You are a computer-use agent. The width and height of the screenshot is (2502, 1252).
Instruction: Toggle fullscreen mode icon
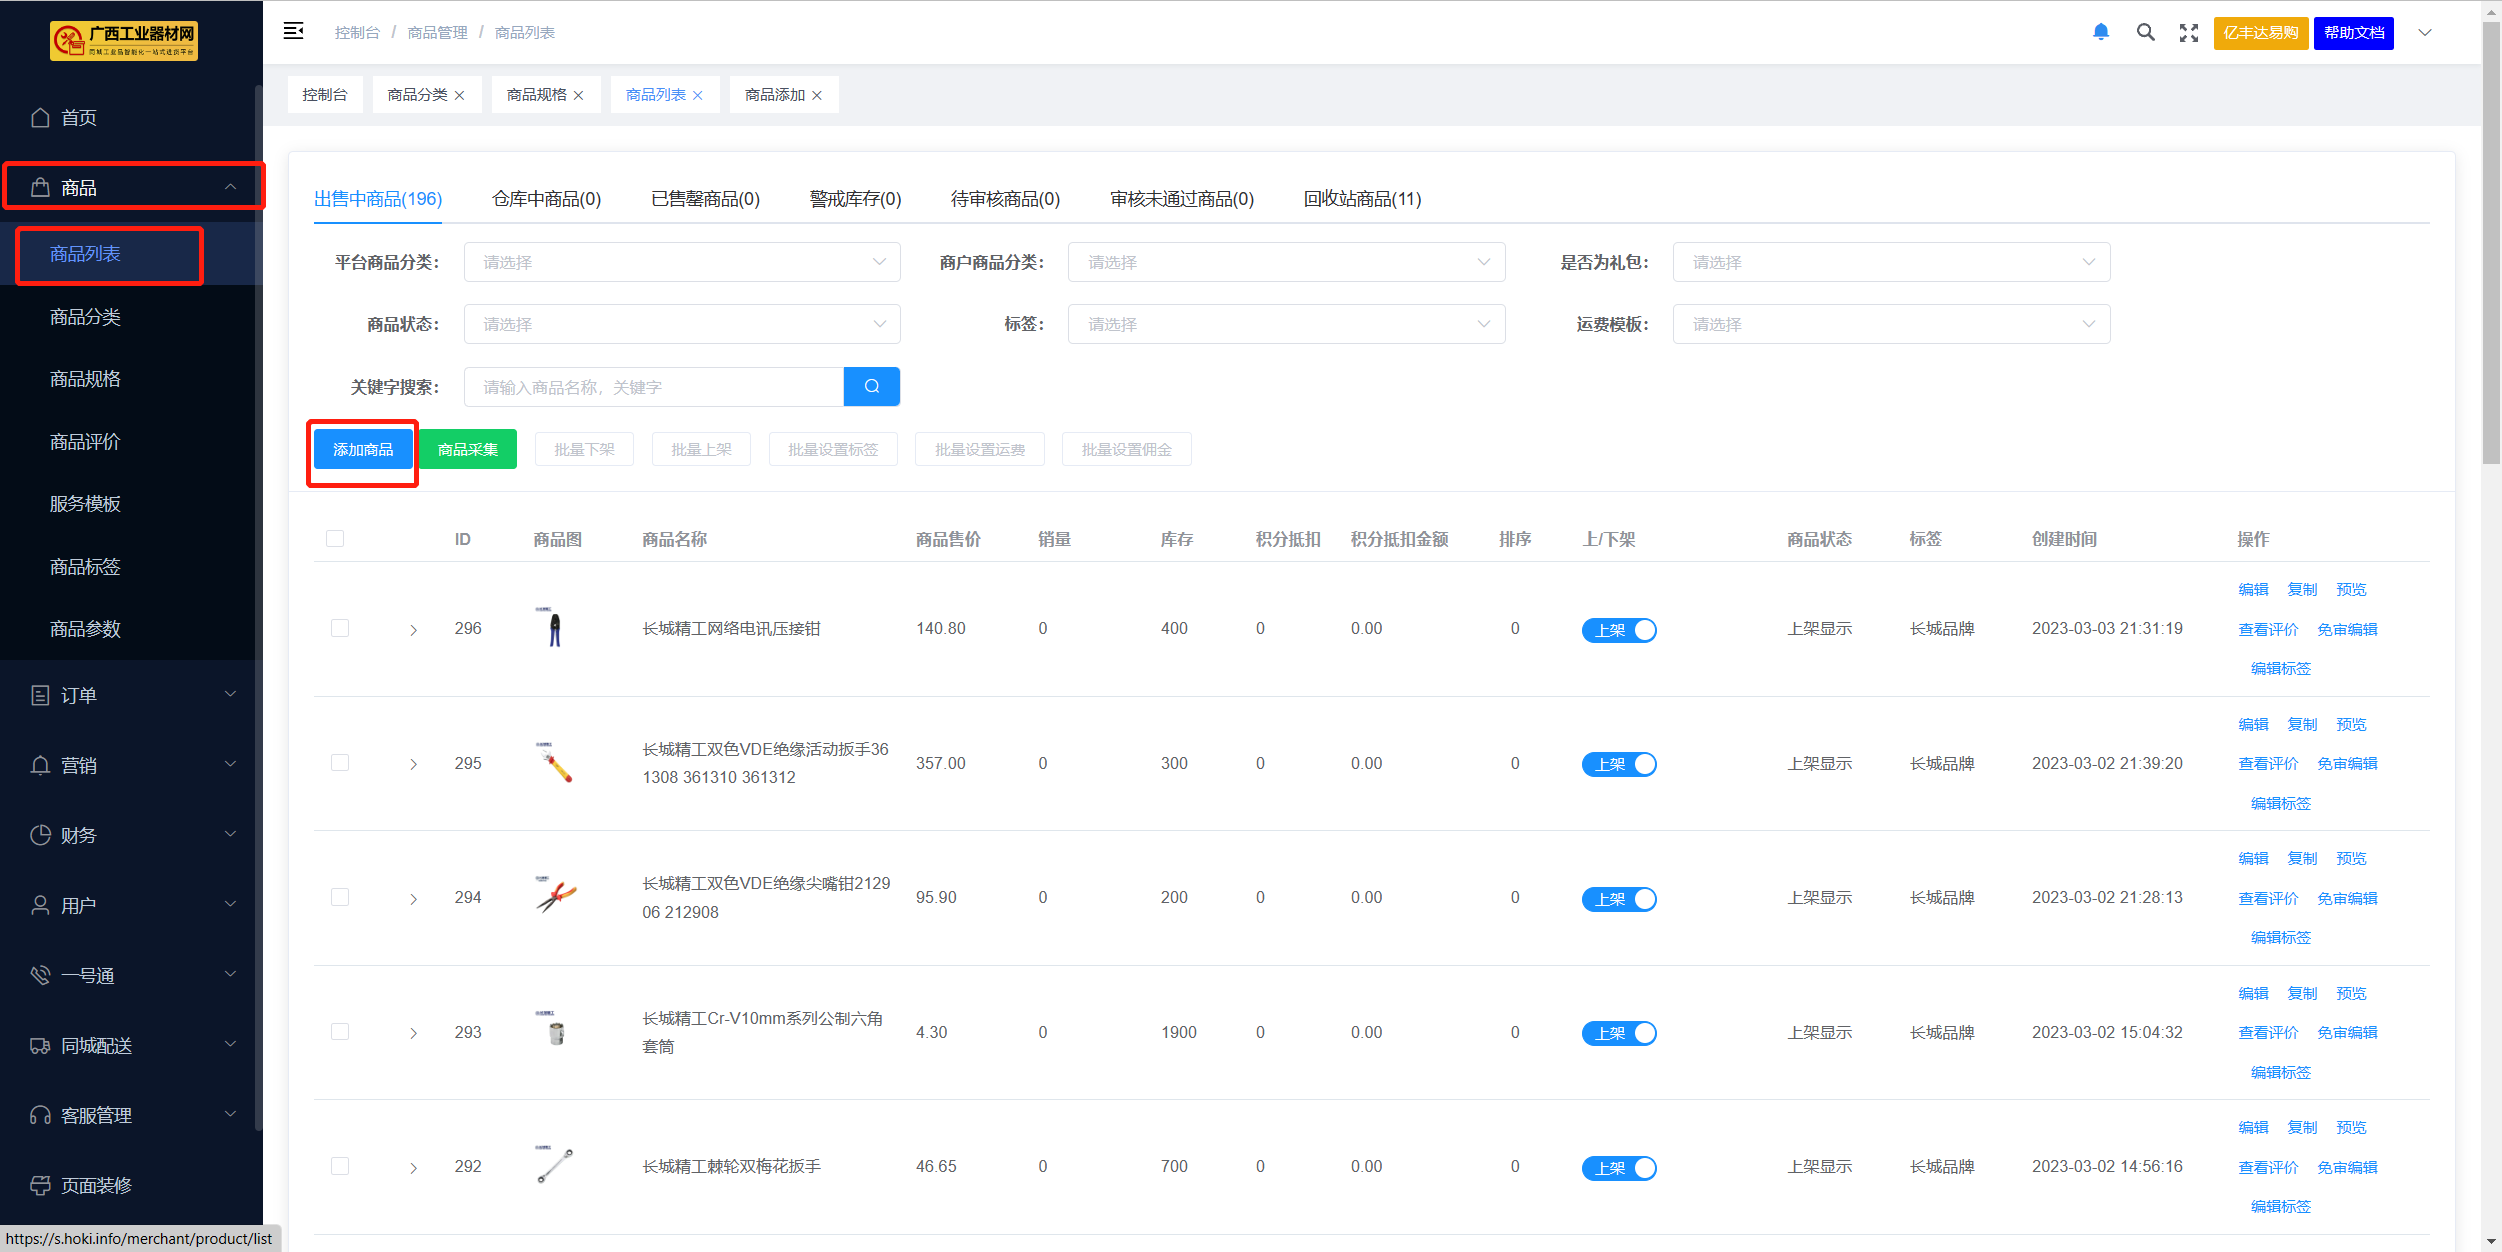click(2189, 32)
